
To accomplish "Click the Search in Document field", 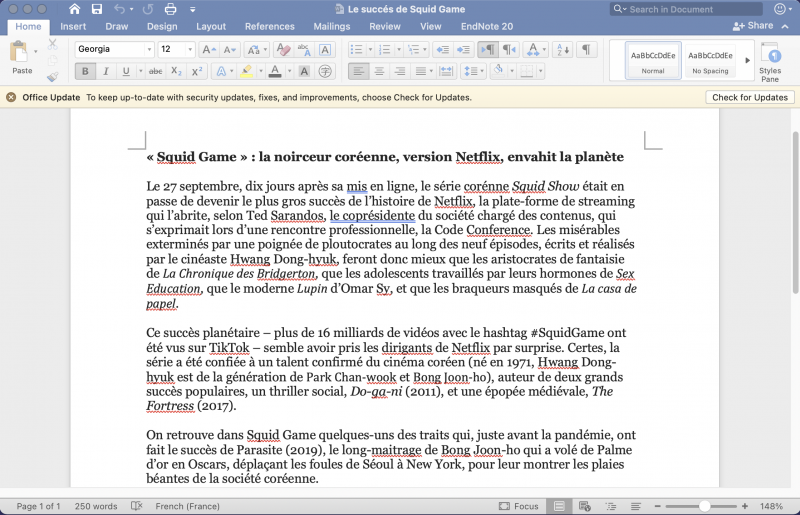I will (686, 9).
